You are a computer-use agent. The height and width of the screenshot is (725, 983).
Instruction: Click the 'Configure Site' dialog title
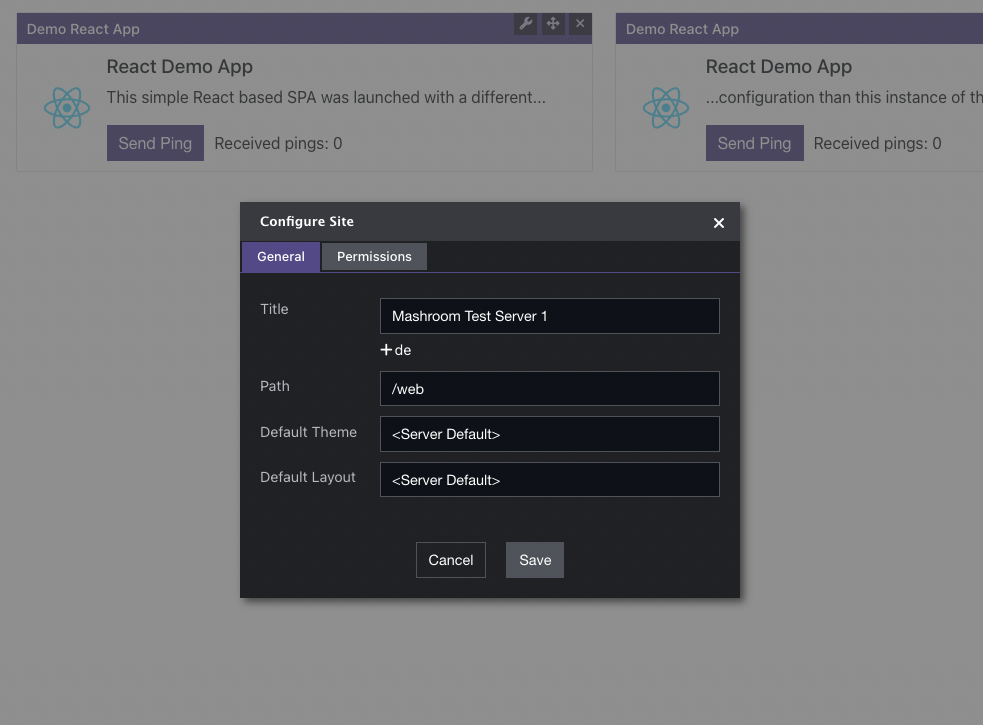(x=307, y=221)
